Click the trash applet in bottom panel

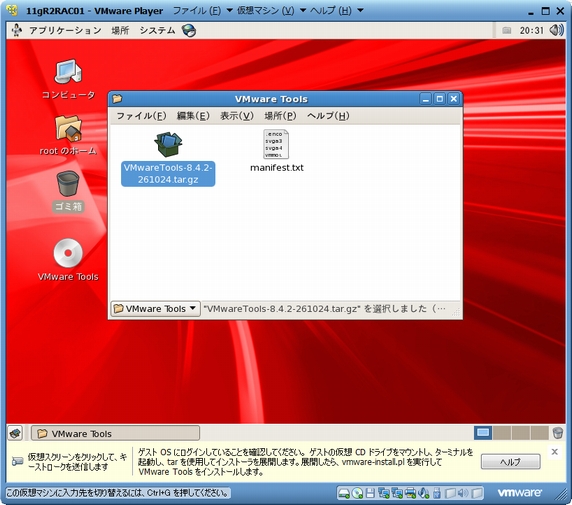[558, 433]
